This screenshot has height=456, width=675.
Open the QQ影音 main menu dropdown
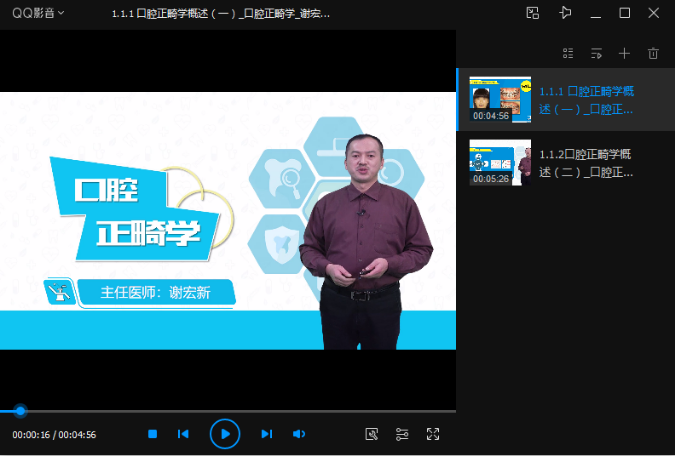pyautogui.click(x=38, y=13)
